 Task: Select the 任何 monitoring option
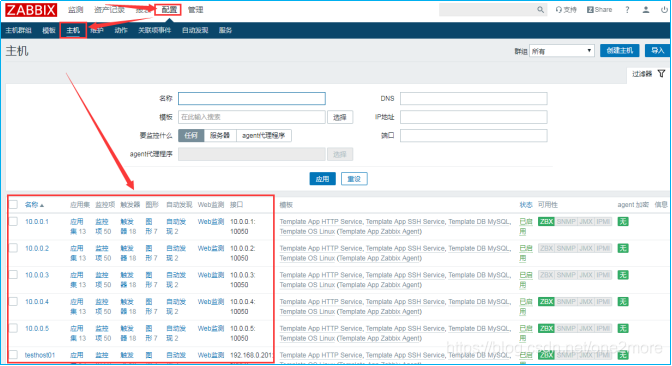coord(191,135)
